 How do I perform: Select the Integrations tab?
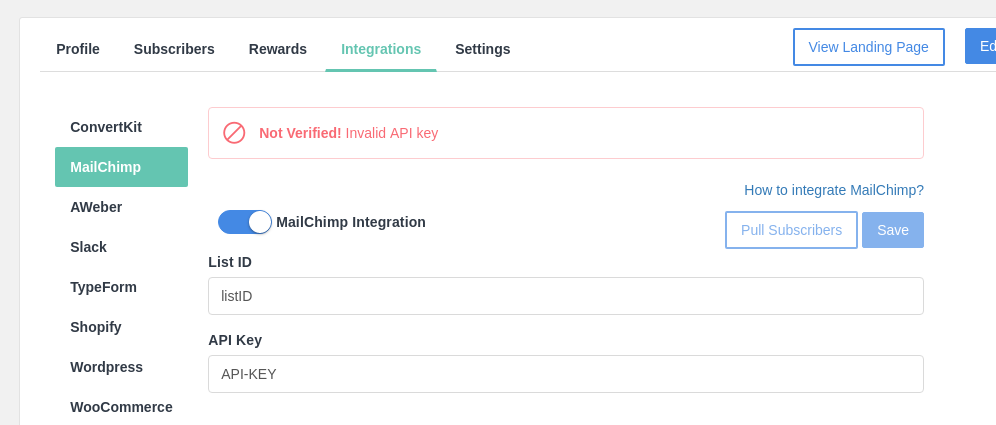click(x=381, y=49)
